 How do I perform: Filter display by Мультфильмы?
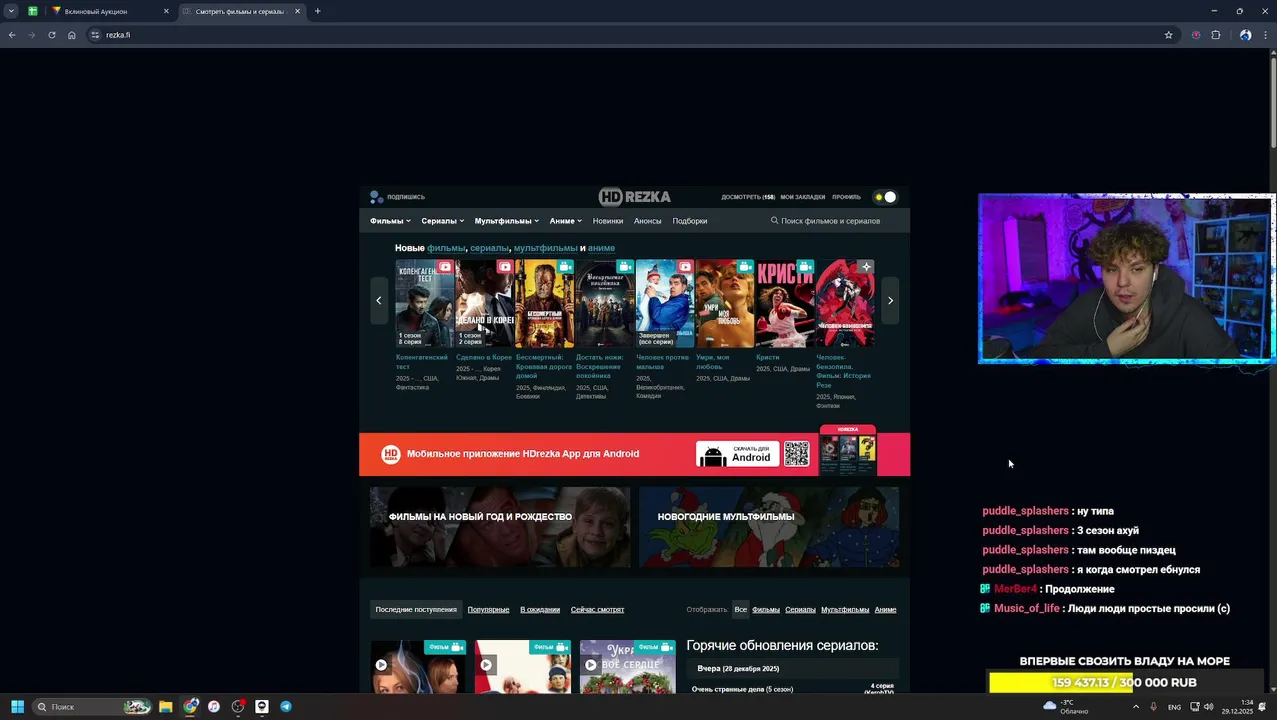[x=845, y=609]
